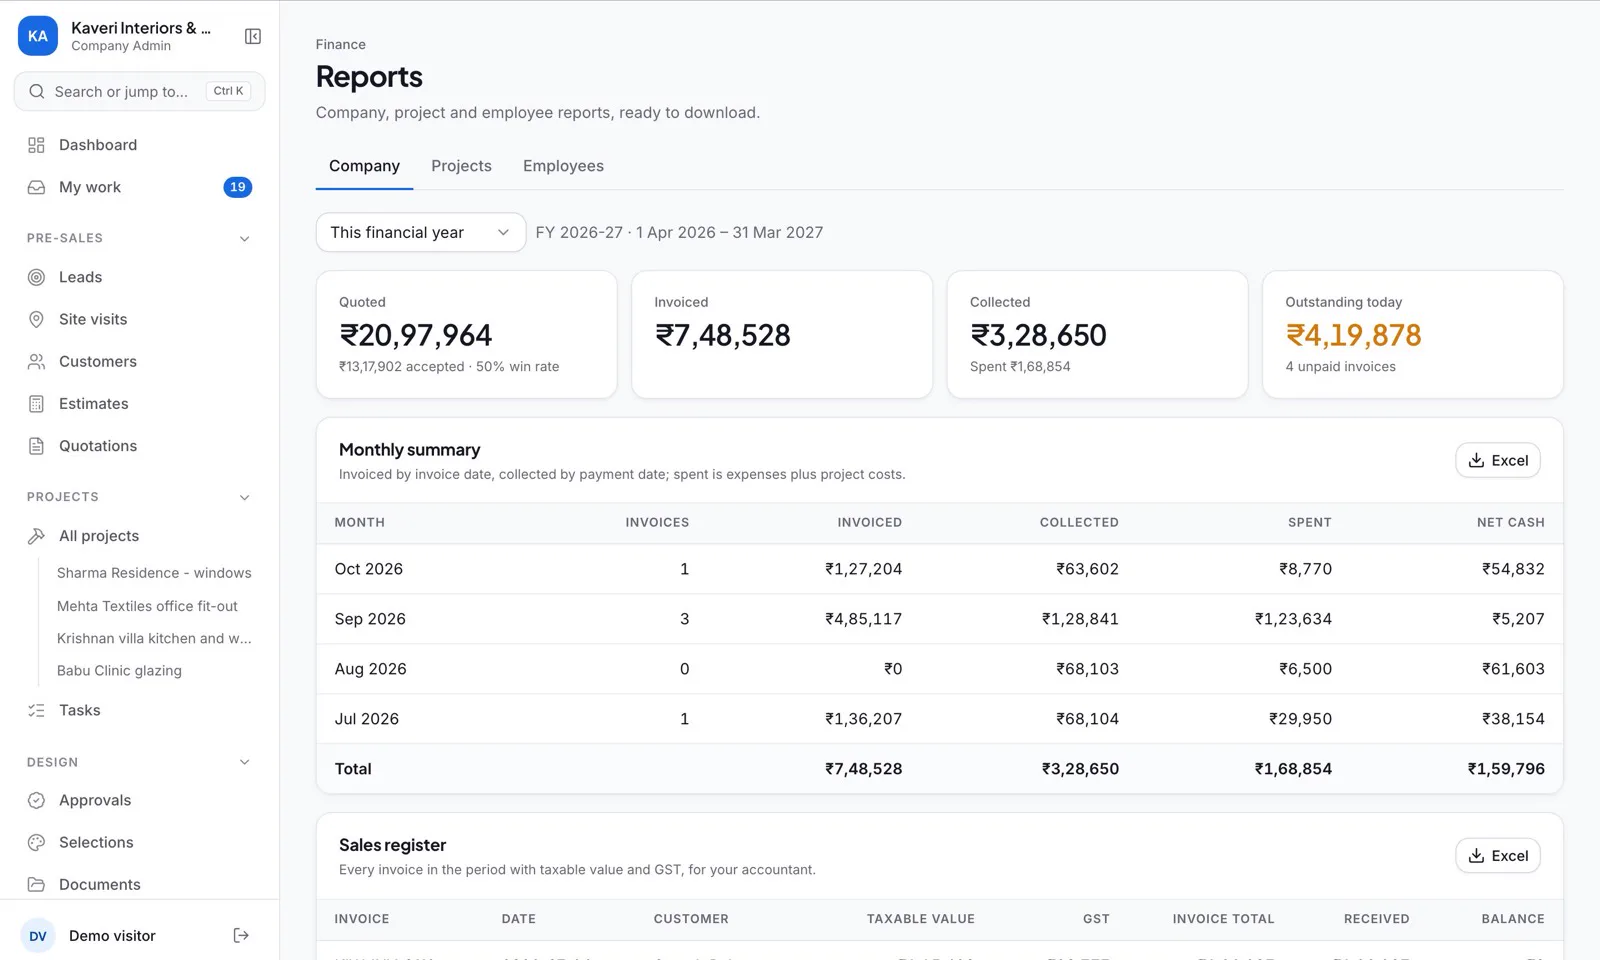Screen dimensions: 1600x960
Task: Collapse the PRE-SALES section
Action: coord(245,238)
